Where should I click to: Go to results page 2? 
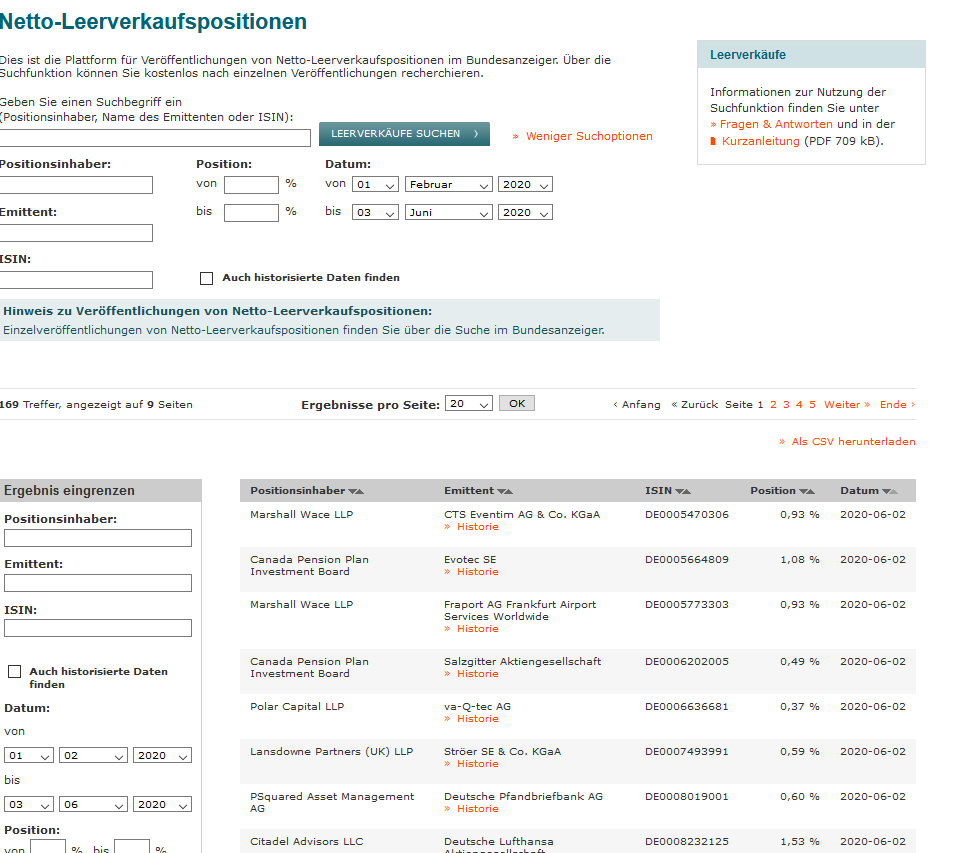tap(773, 405)
